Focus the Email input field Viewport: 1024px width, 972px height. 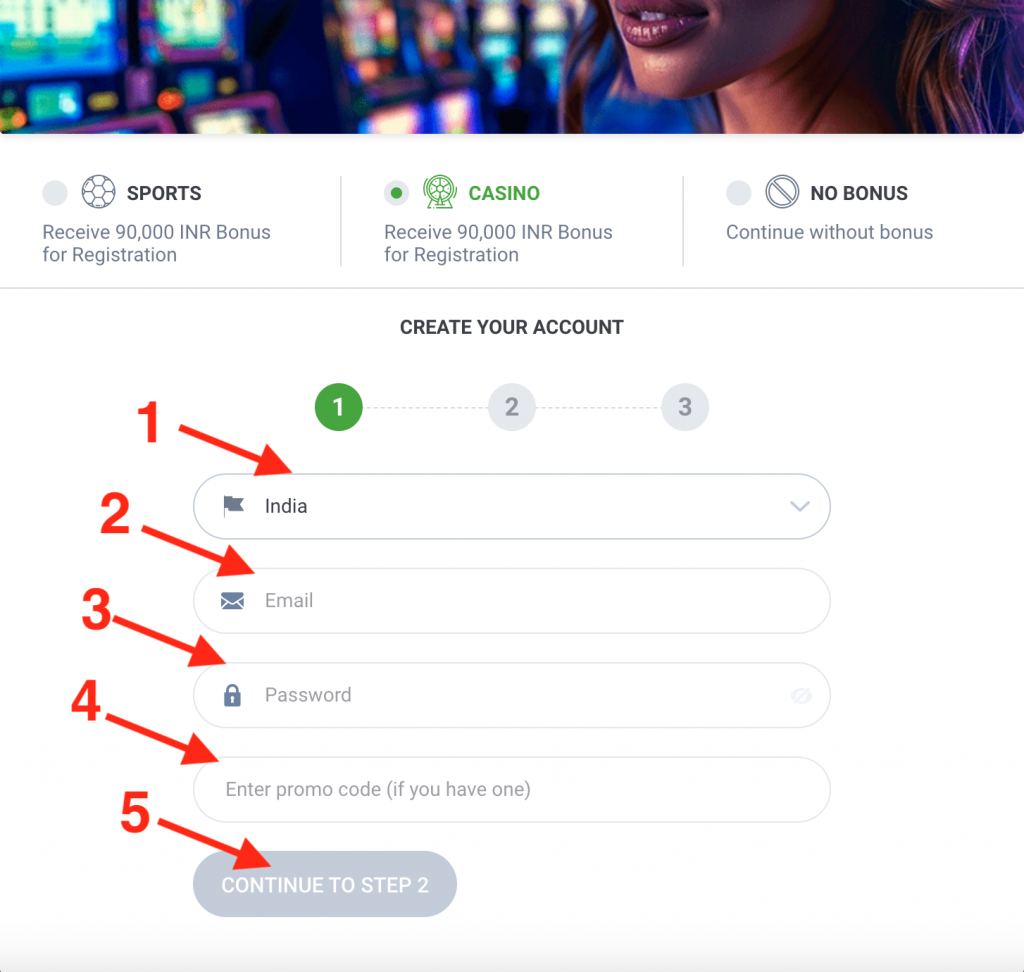(x=512, y=601)
